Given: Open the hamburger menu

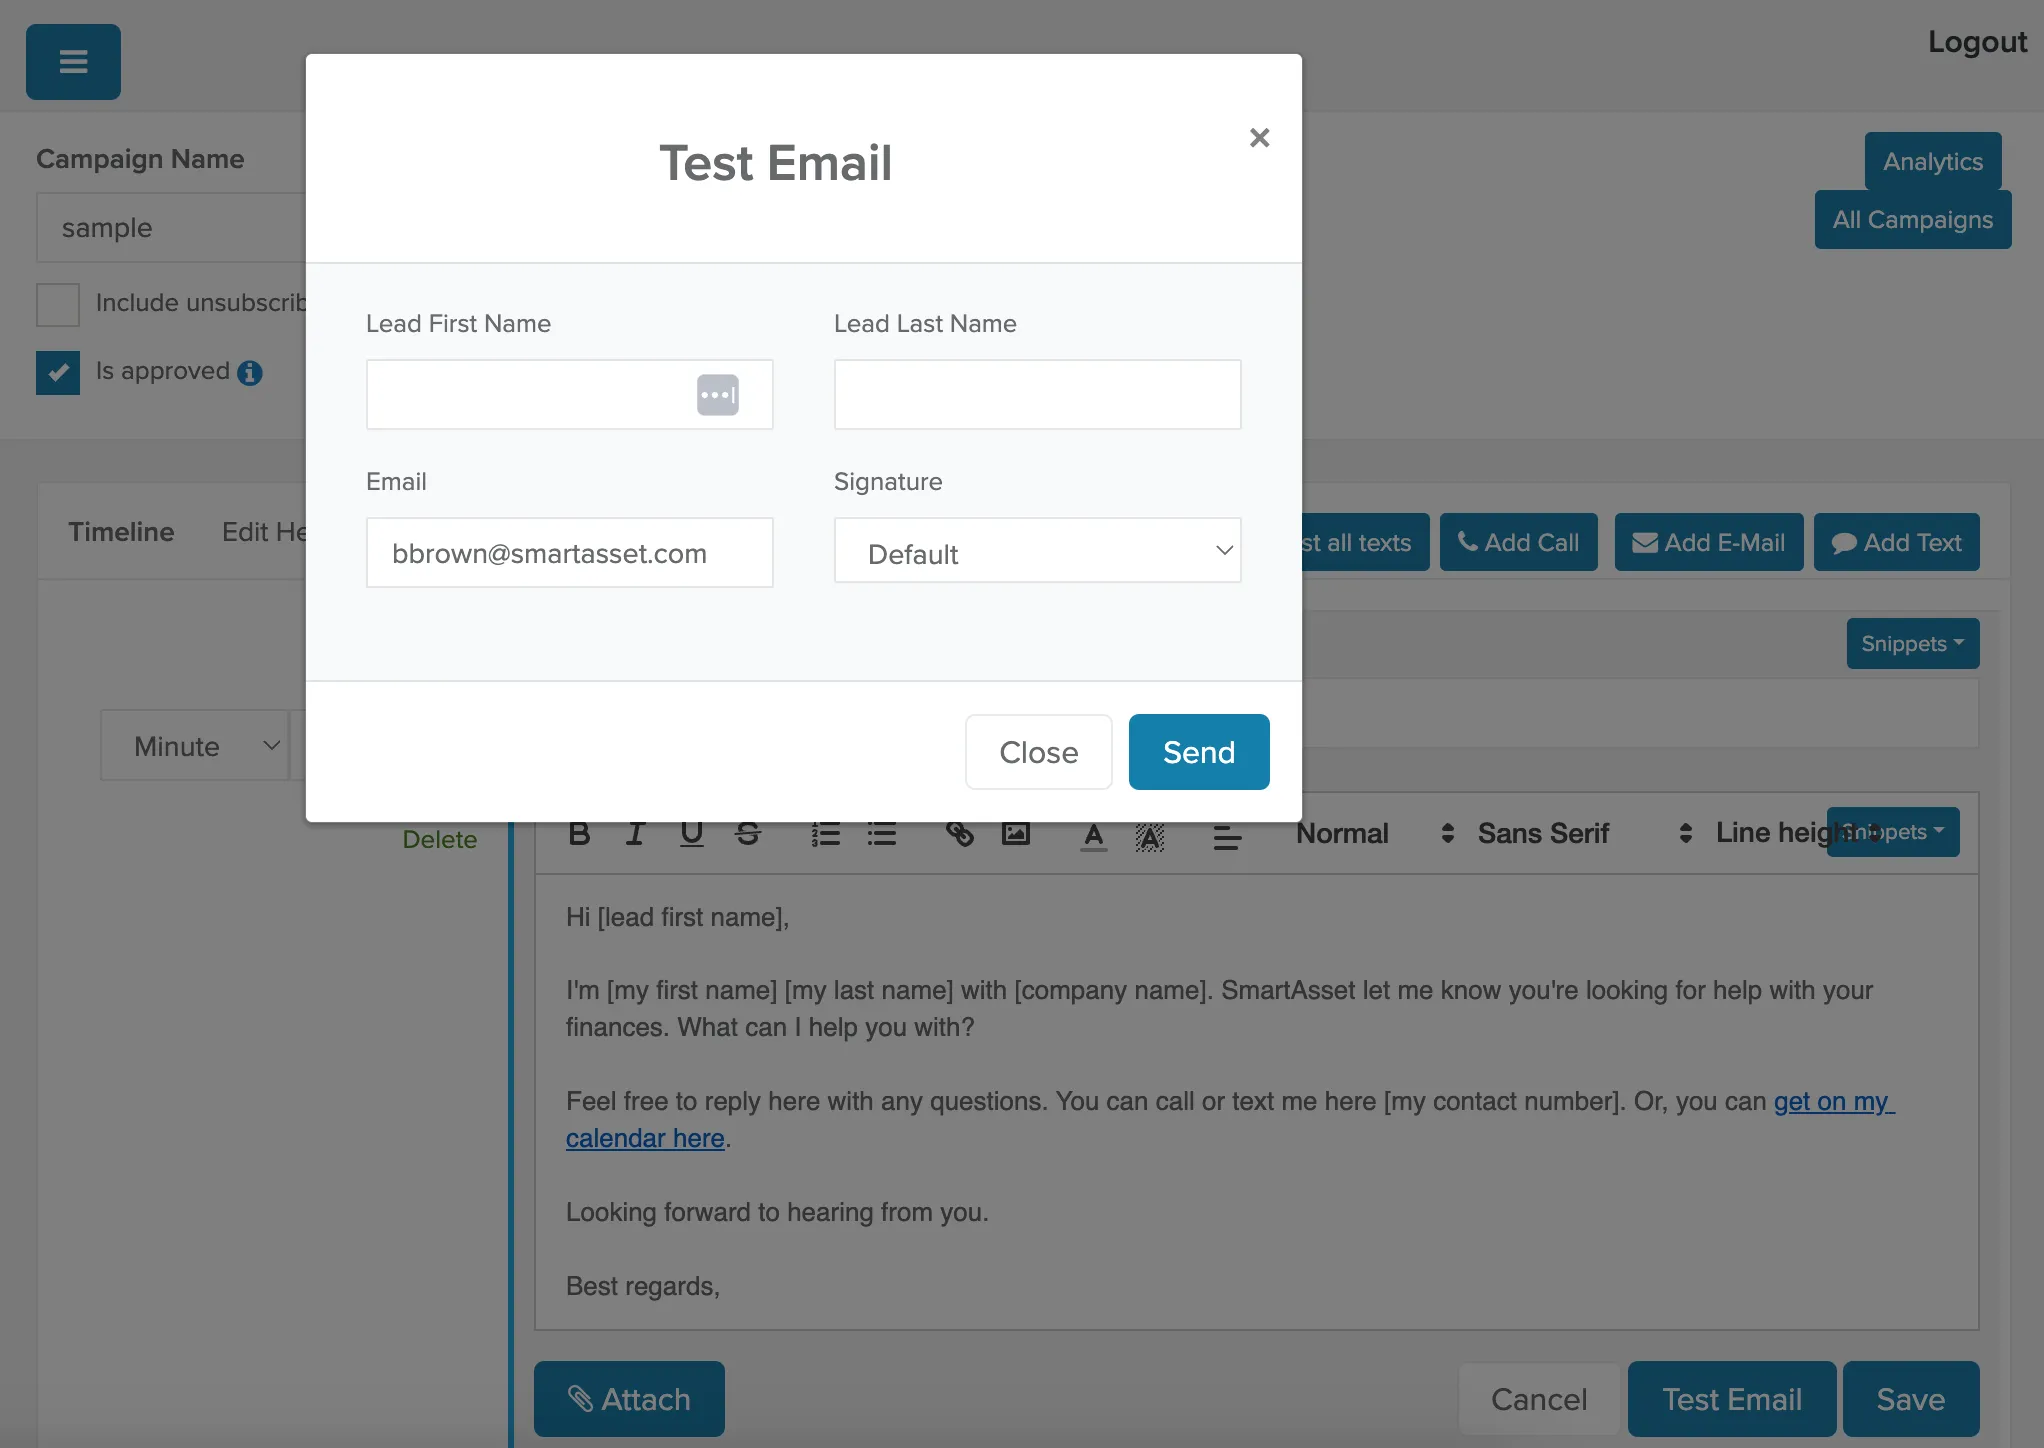Looking at the screenshot, I should pos(73,62).
